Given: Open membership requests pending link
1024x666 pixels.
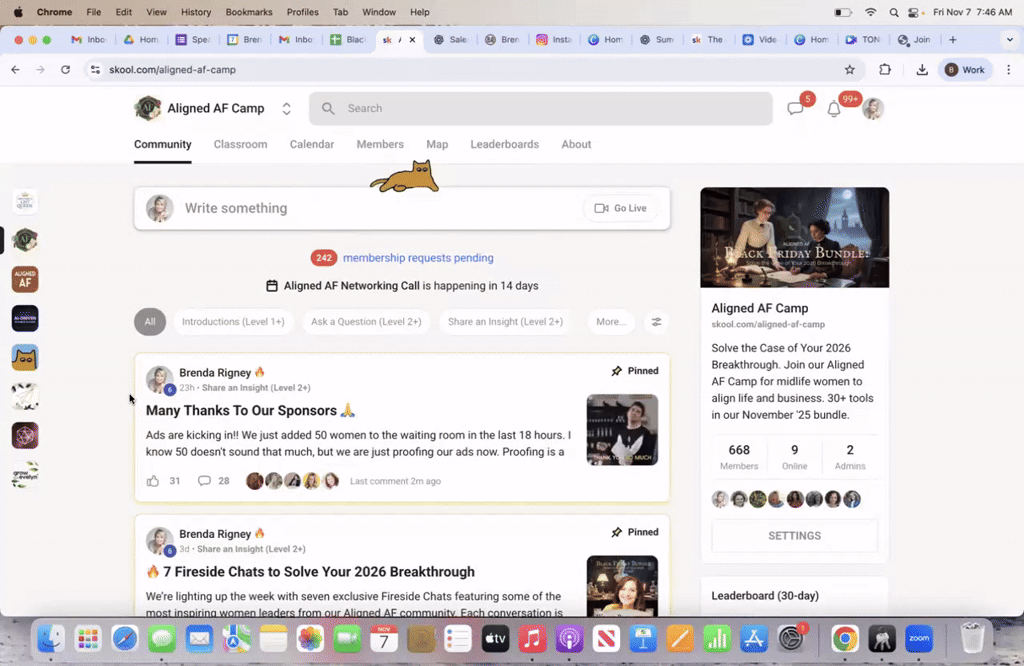Looking at the screenshot, I should (418, 258).
